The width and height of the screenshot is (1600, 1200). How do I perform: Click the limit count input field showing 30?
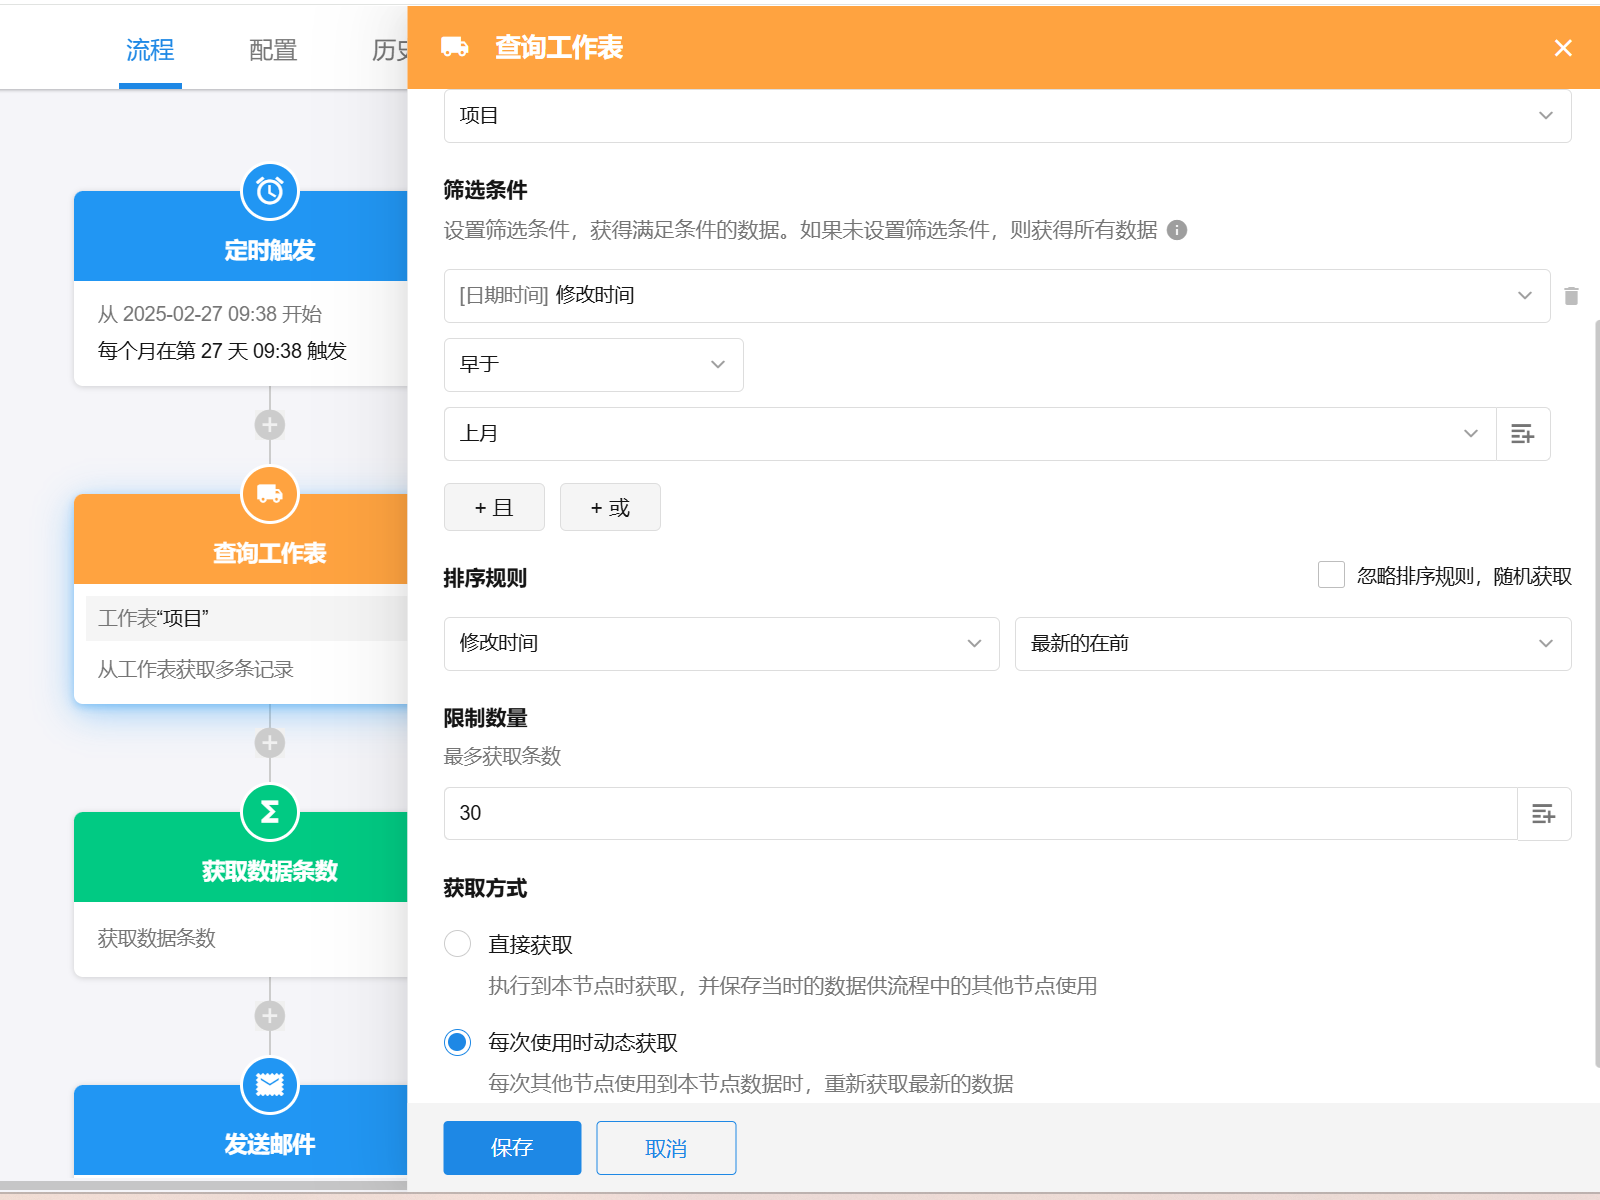[x=980, y=814]
